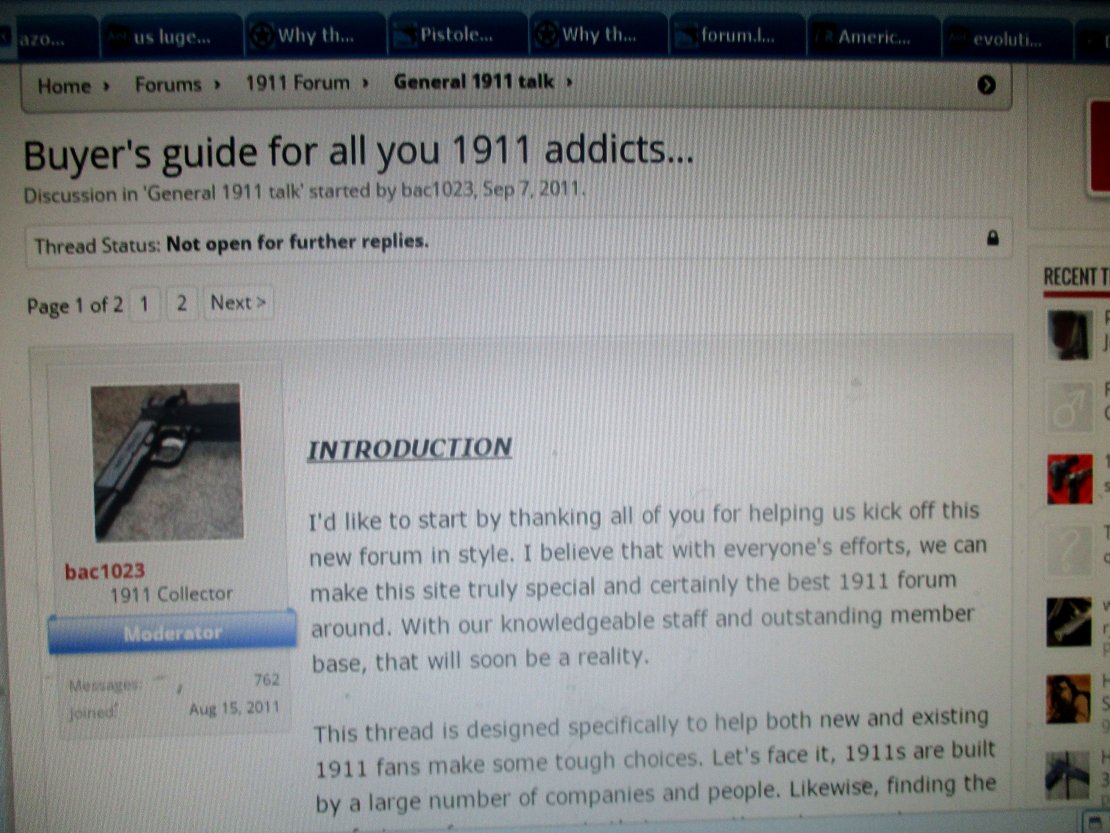
Task: Open the red-background gun avatar in sidebar
Action: click(x=1069, y=478)
